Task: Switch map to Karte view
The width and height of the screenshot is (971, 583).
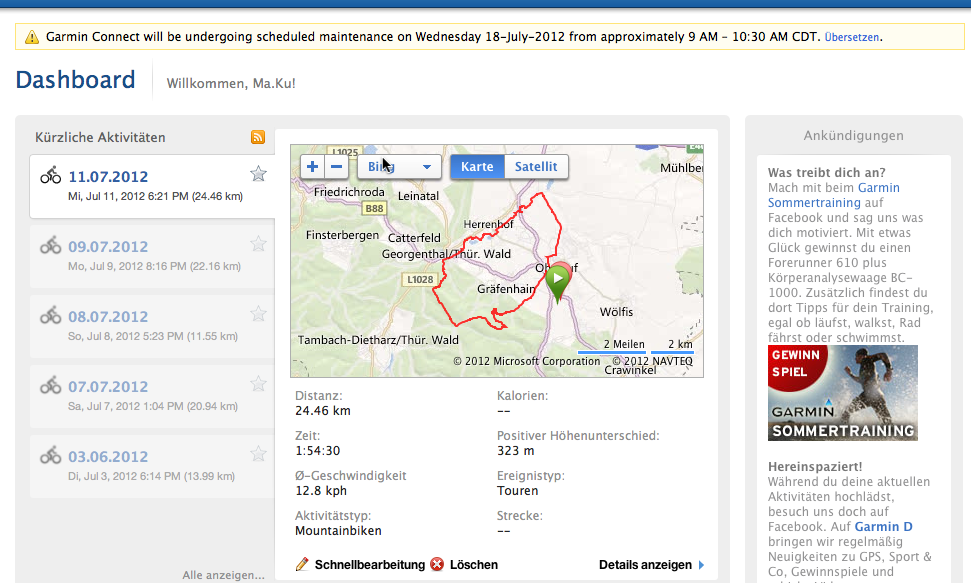Action: (x=477, y=167)
